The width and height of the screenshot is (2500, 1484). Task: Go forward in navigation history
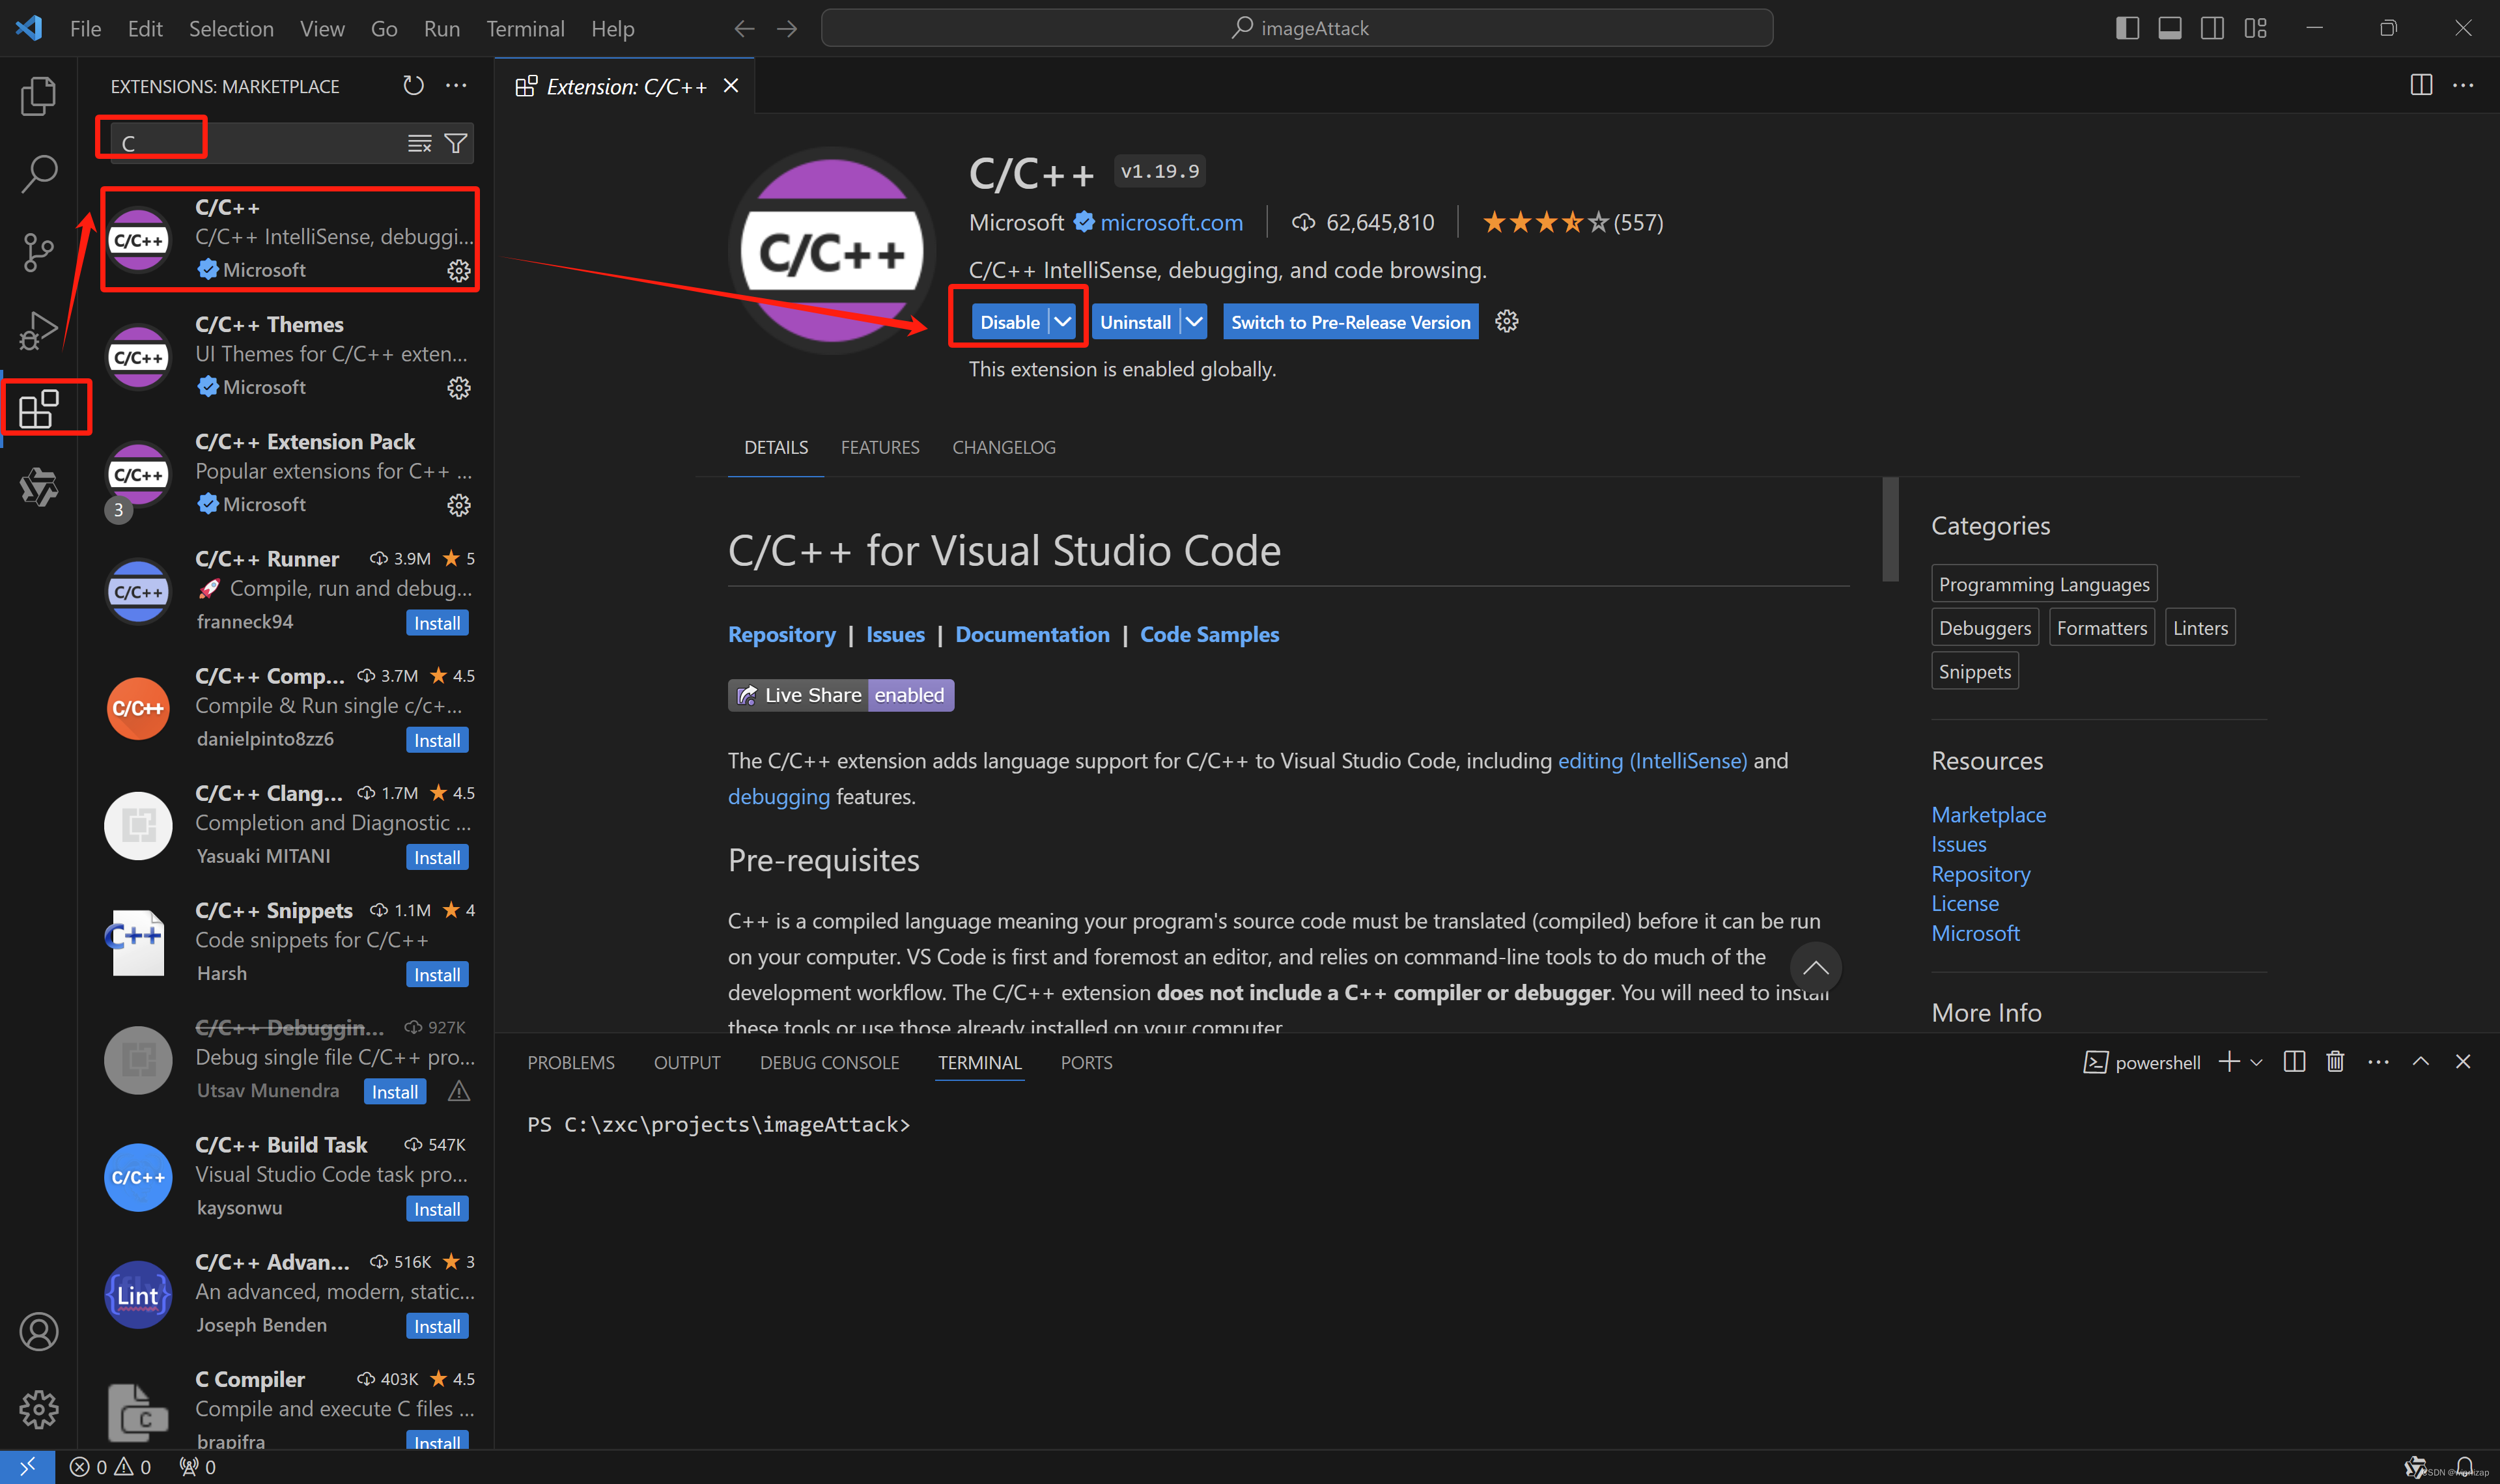pyautogui.click(x=788, y=28)
